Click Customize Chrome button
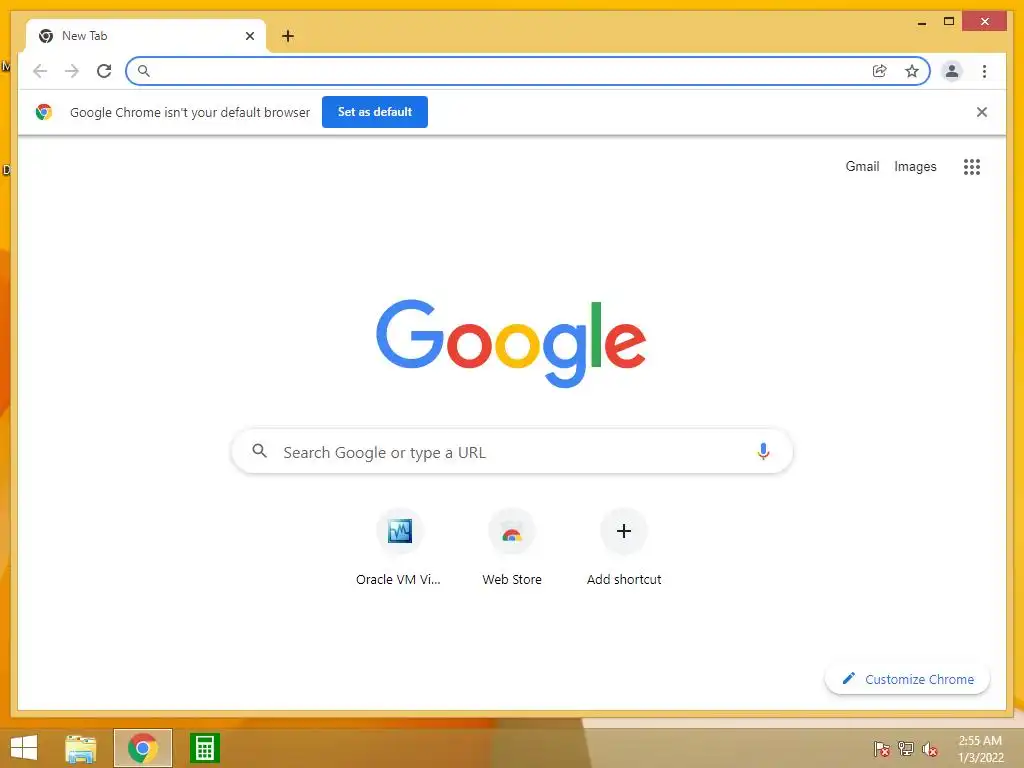 pos(907,679)
